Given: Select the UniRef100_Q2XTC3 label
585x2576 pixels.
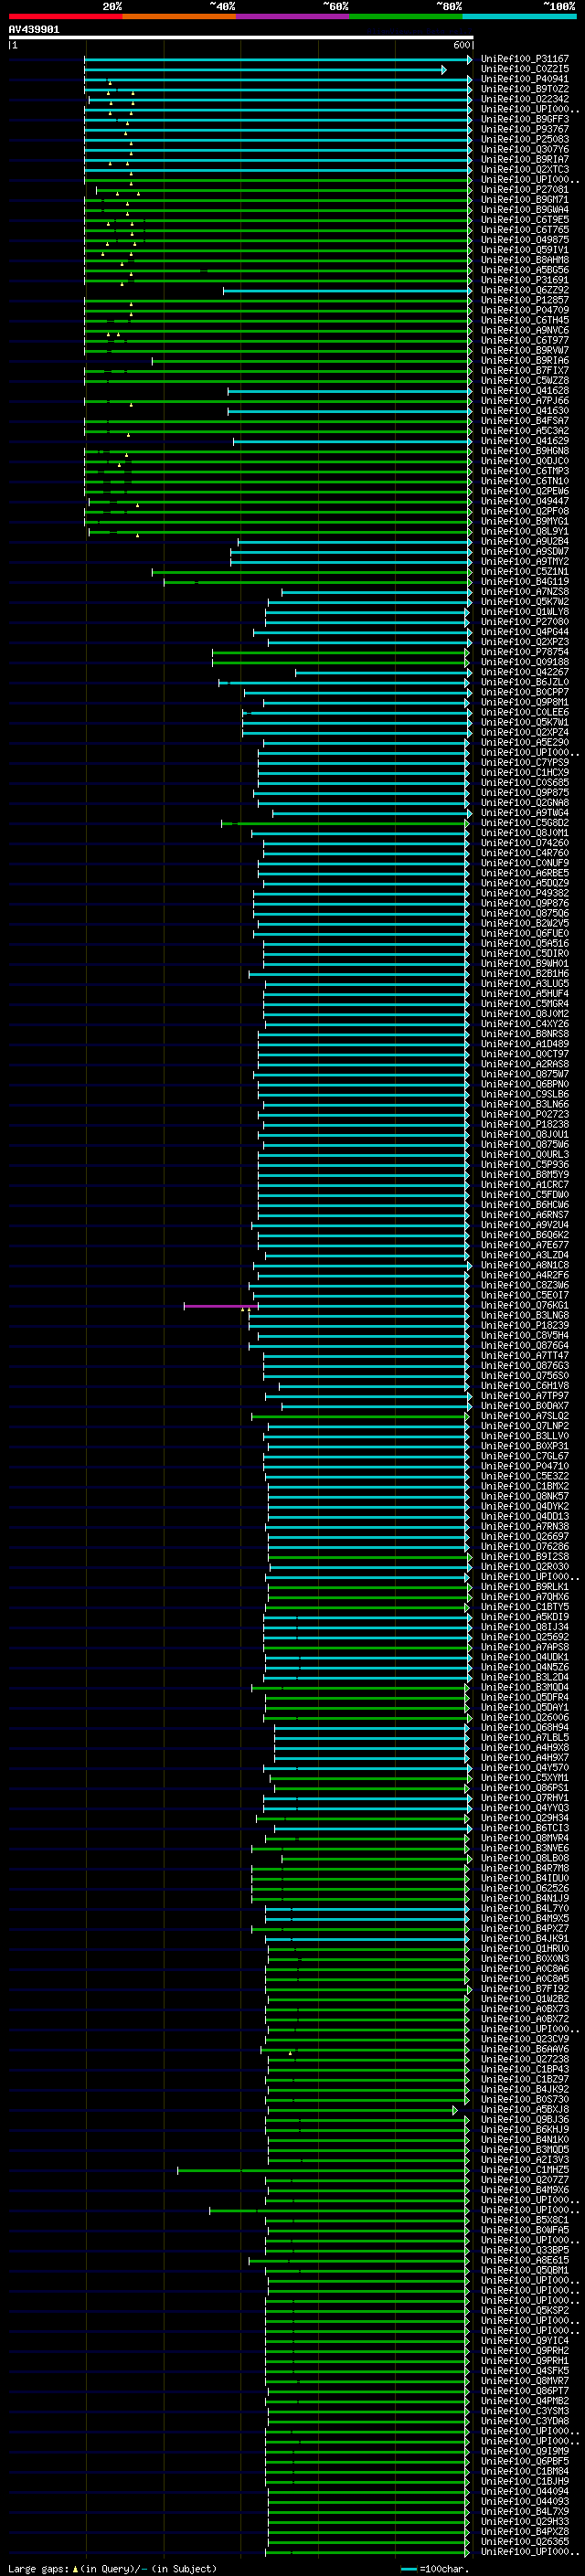Looking at the screenshot, I should pyautogui.click(x=524, y=169).
